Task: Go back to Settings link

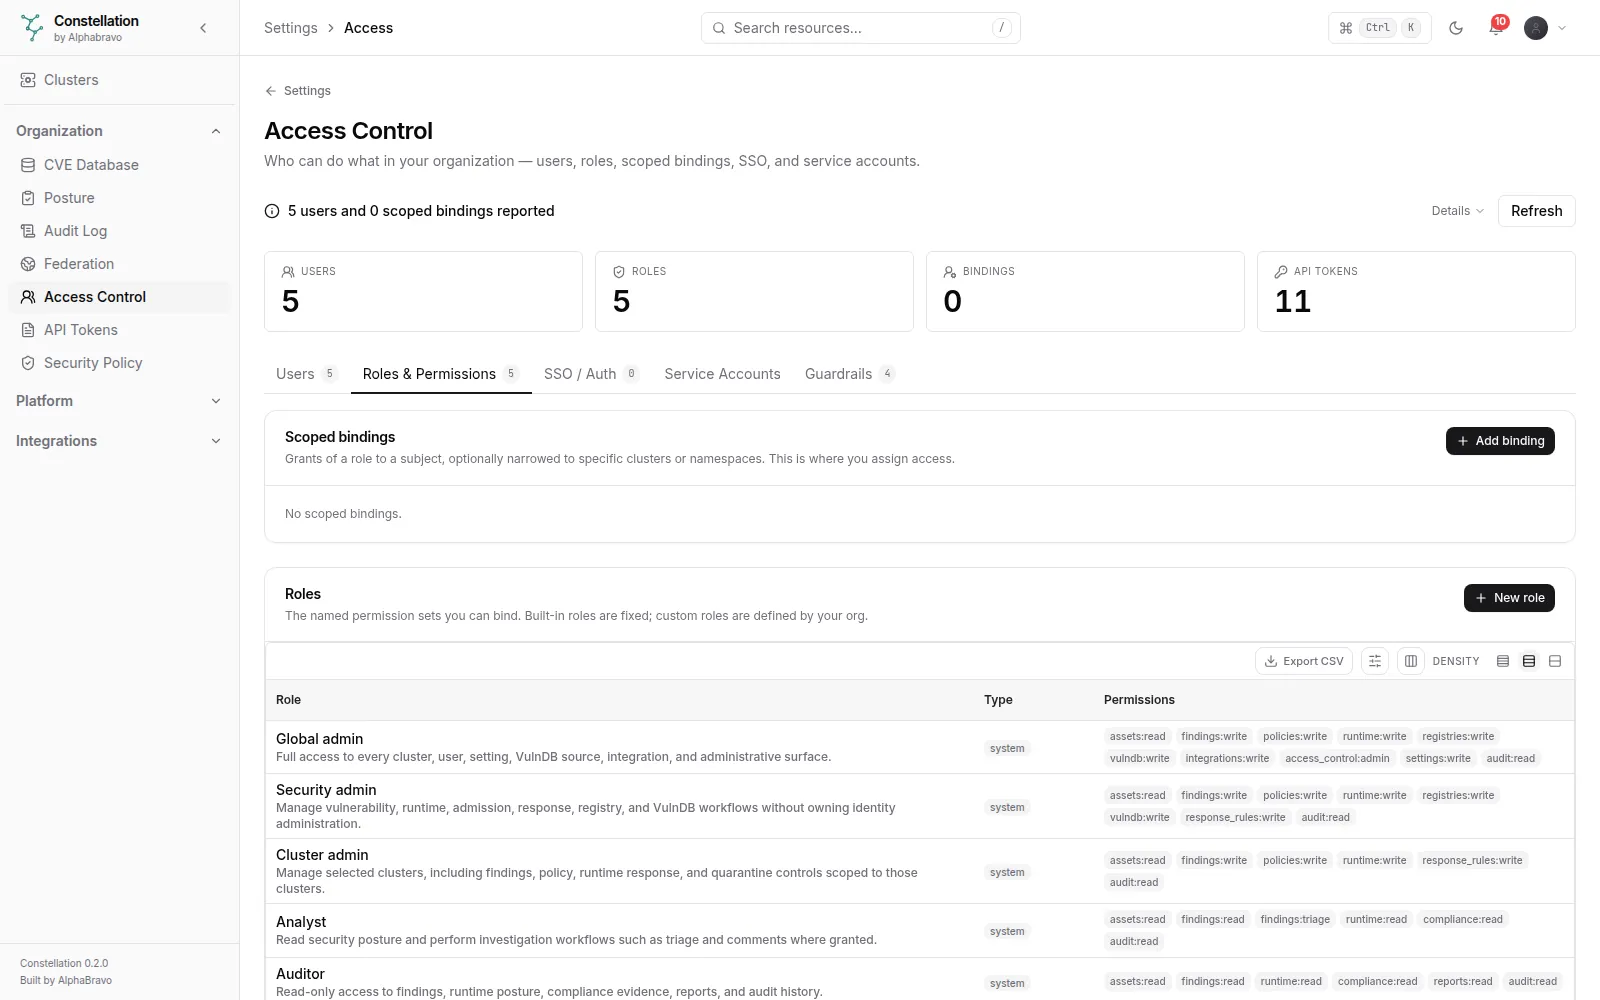Action: tap(298, 91)
